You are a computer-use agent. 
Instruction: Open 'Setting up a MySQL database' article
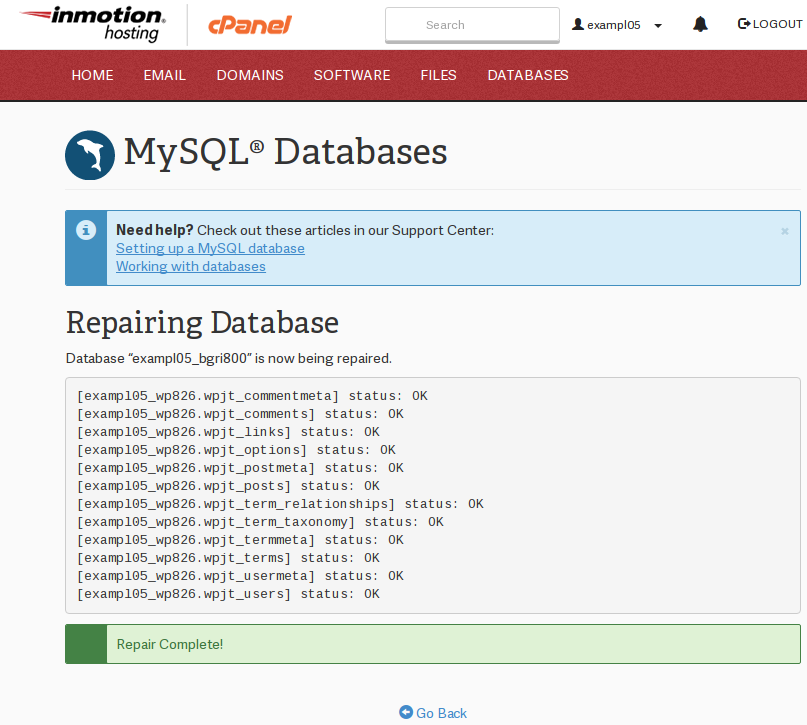(x=210, y=248)
